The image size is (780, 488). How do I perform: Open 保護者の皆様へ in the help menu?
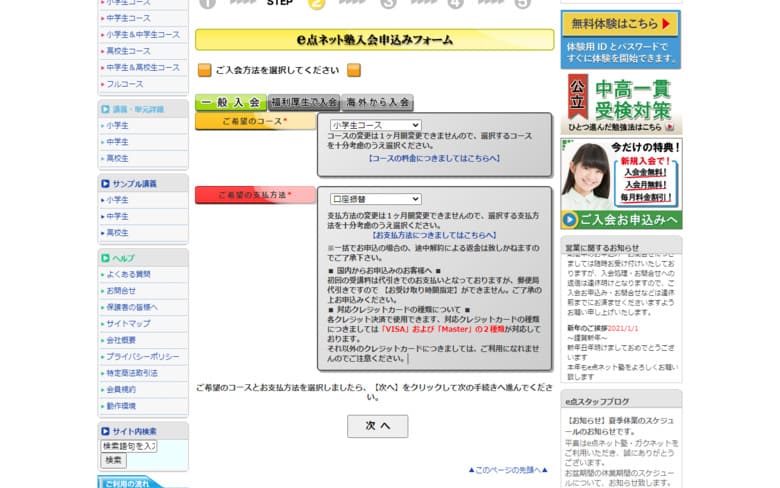pyautogui.click(x=132, y=307)
